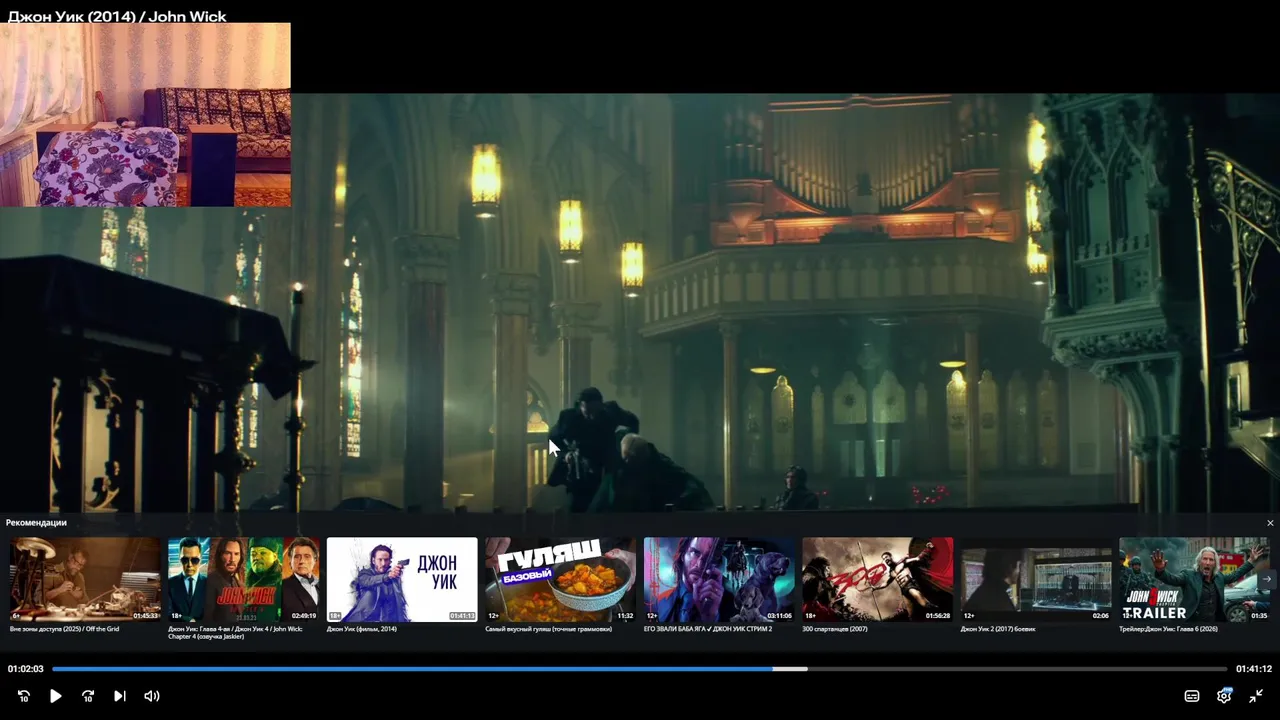This screenshot has width=1280, height=720.
Task: Click the elapsed time 01:02:03
Action: coord(26,669)
